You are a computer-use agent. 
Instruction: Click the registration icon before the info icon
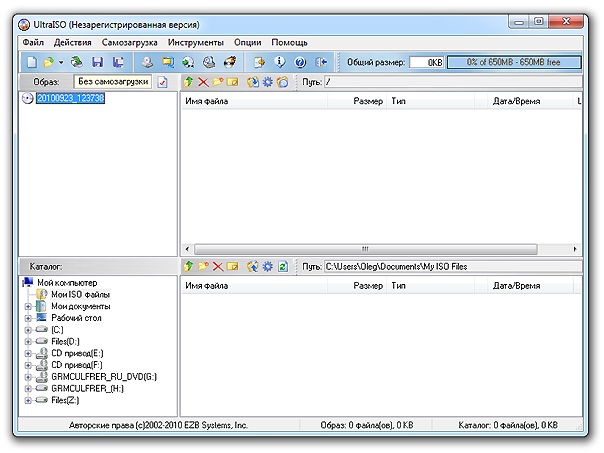pos(259,62)
